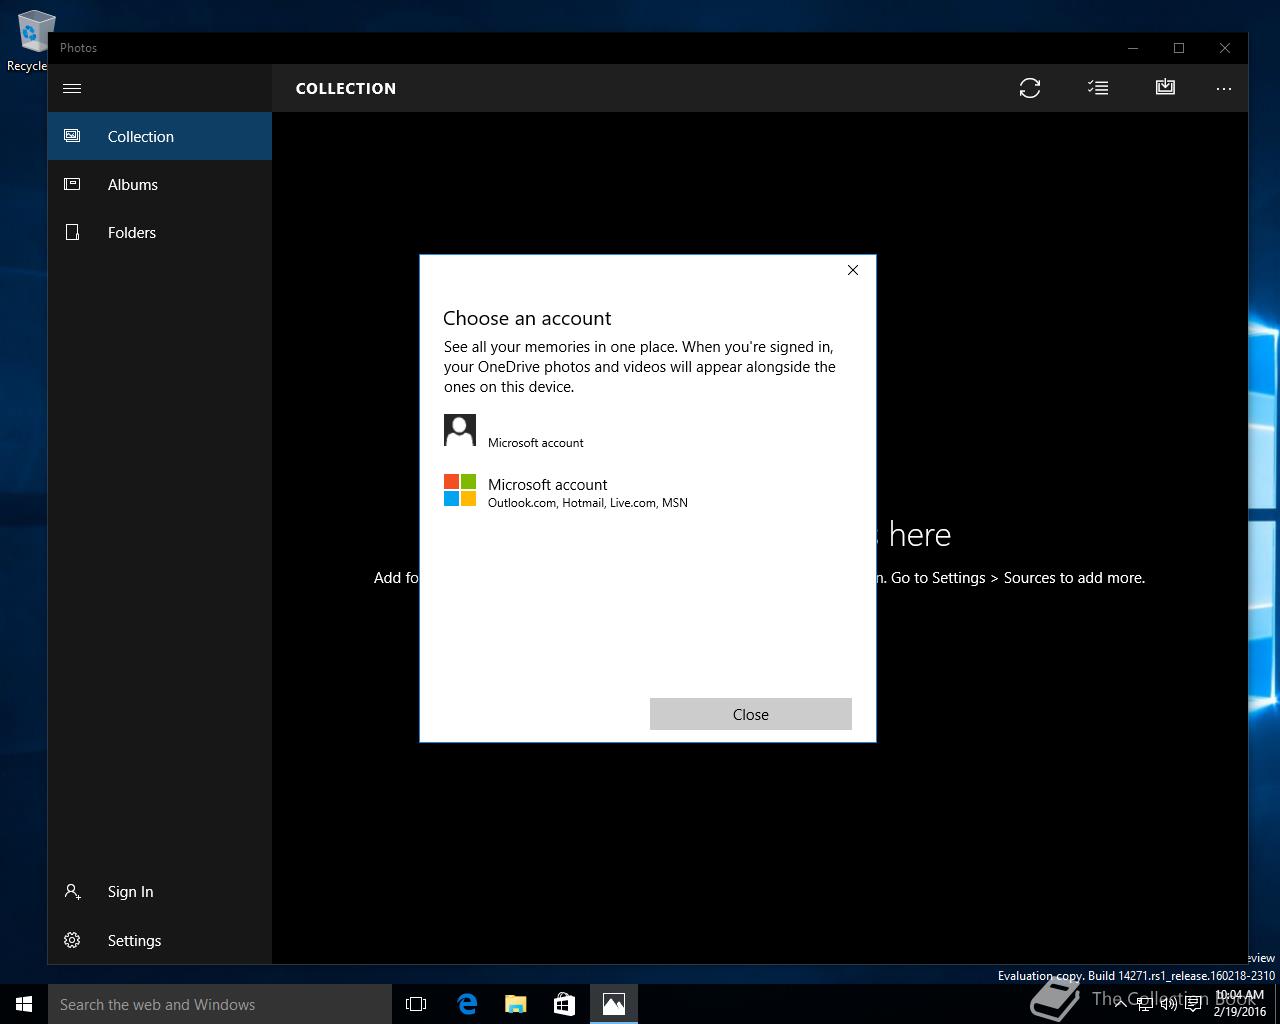
Task: Click the Select (checklist) icon in toolbar
Action: [1098, 88]
